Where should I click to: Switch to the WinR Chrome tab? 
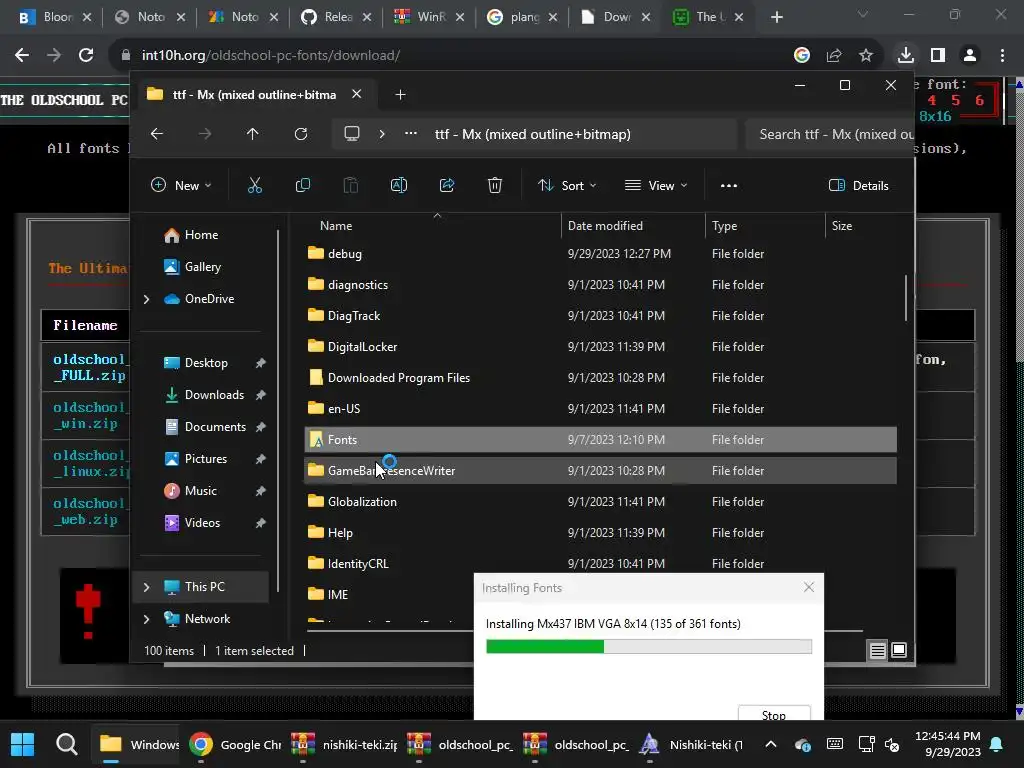click(x=429, y=17)
